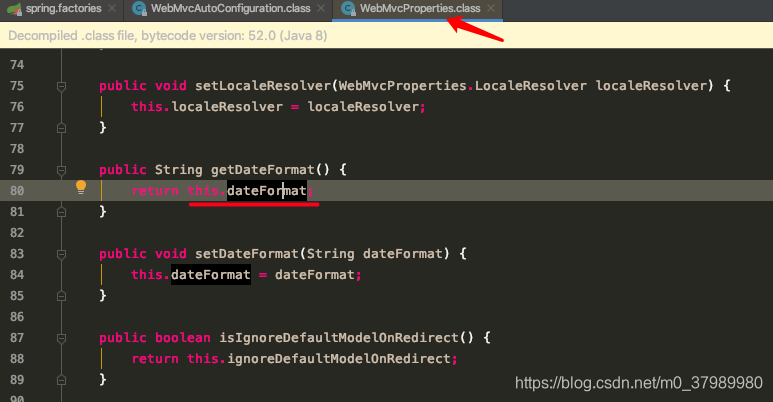Close the WebMvcProperties.class tab

click(x=491, y=8)
